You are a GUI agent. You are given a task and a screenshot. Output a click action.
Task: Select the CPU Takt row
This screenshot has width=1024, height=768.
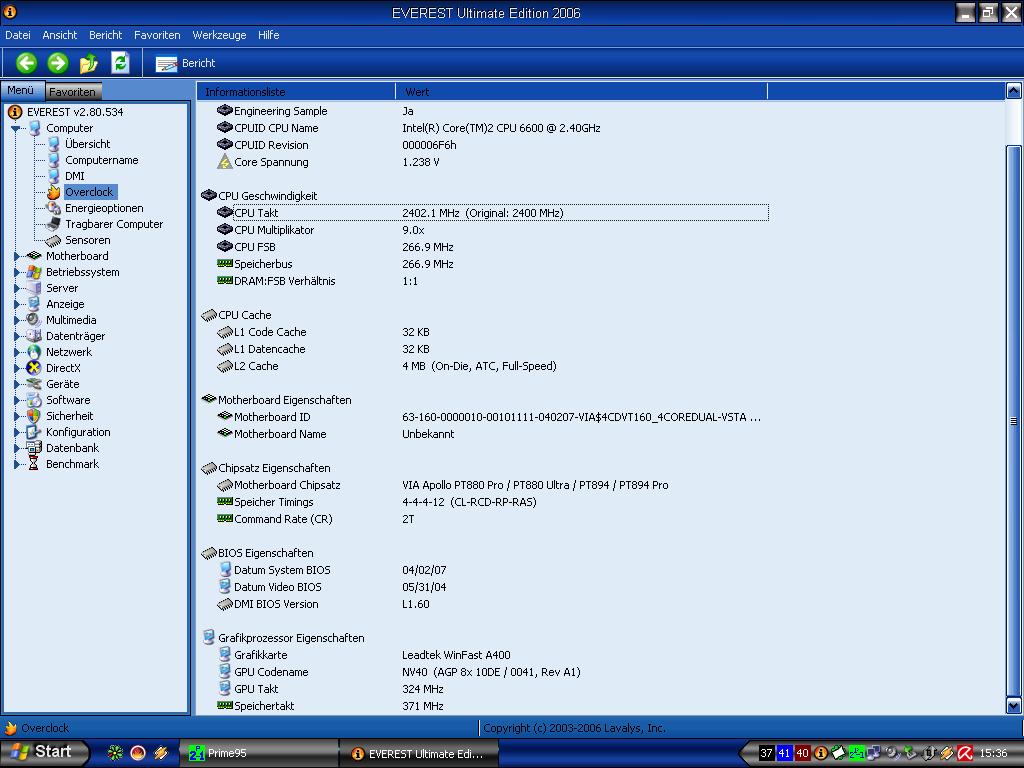492,213
